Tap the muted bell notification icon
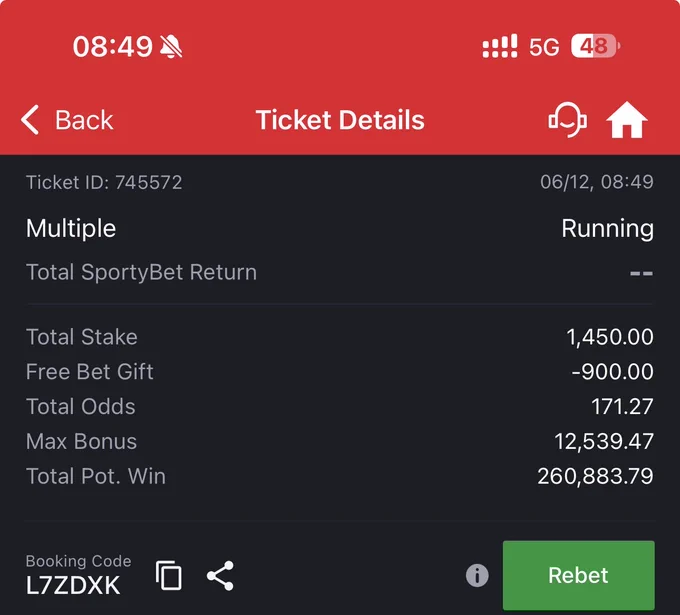Viewport: 680px width, 615px height. 171,46
